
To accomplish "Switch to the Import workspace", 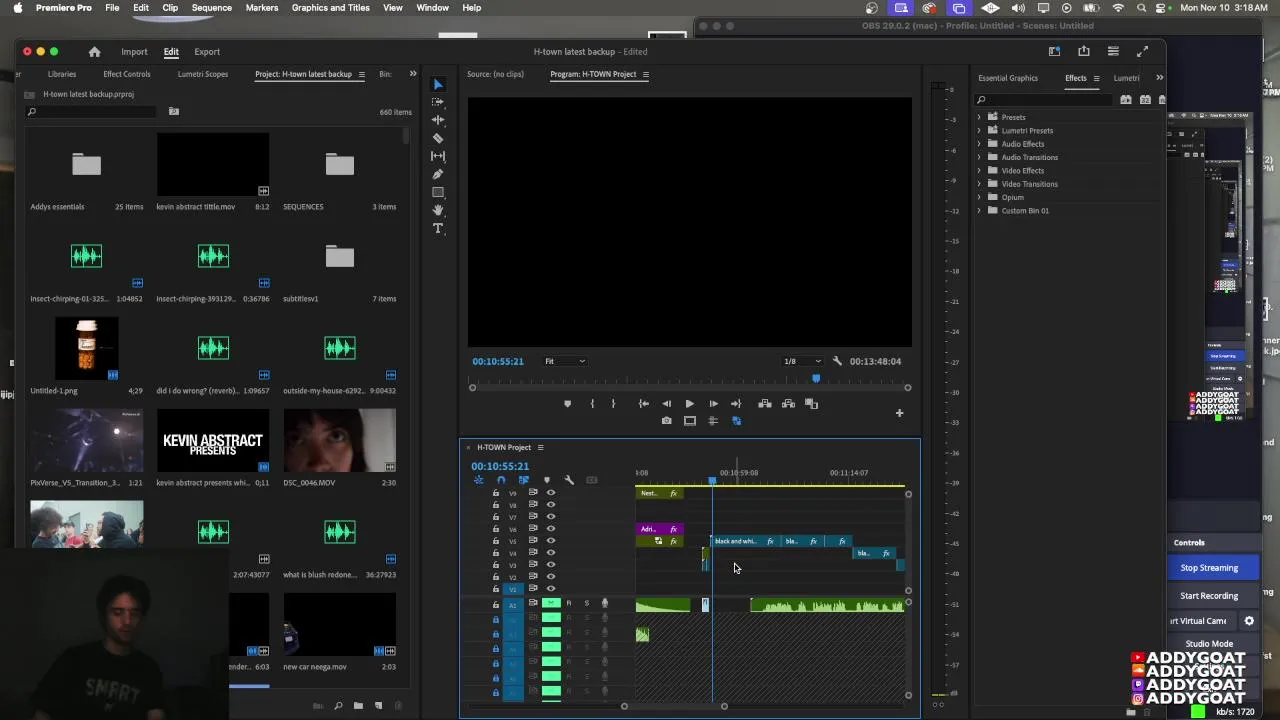I will (134, 52).
